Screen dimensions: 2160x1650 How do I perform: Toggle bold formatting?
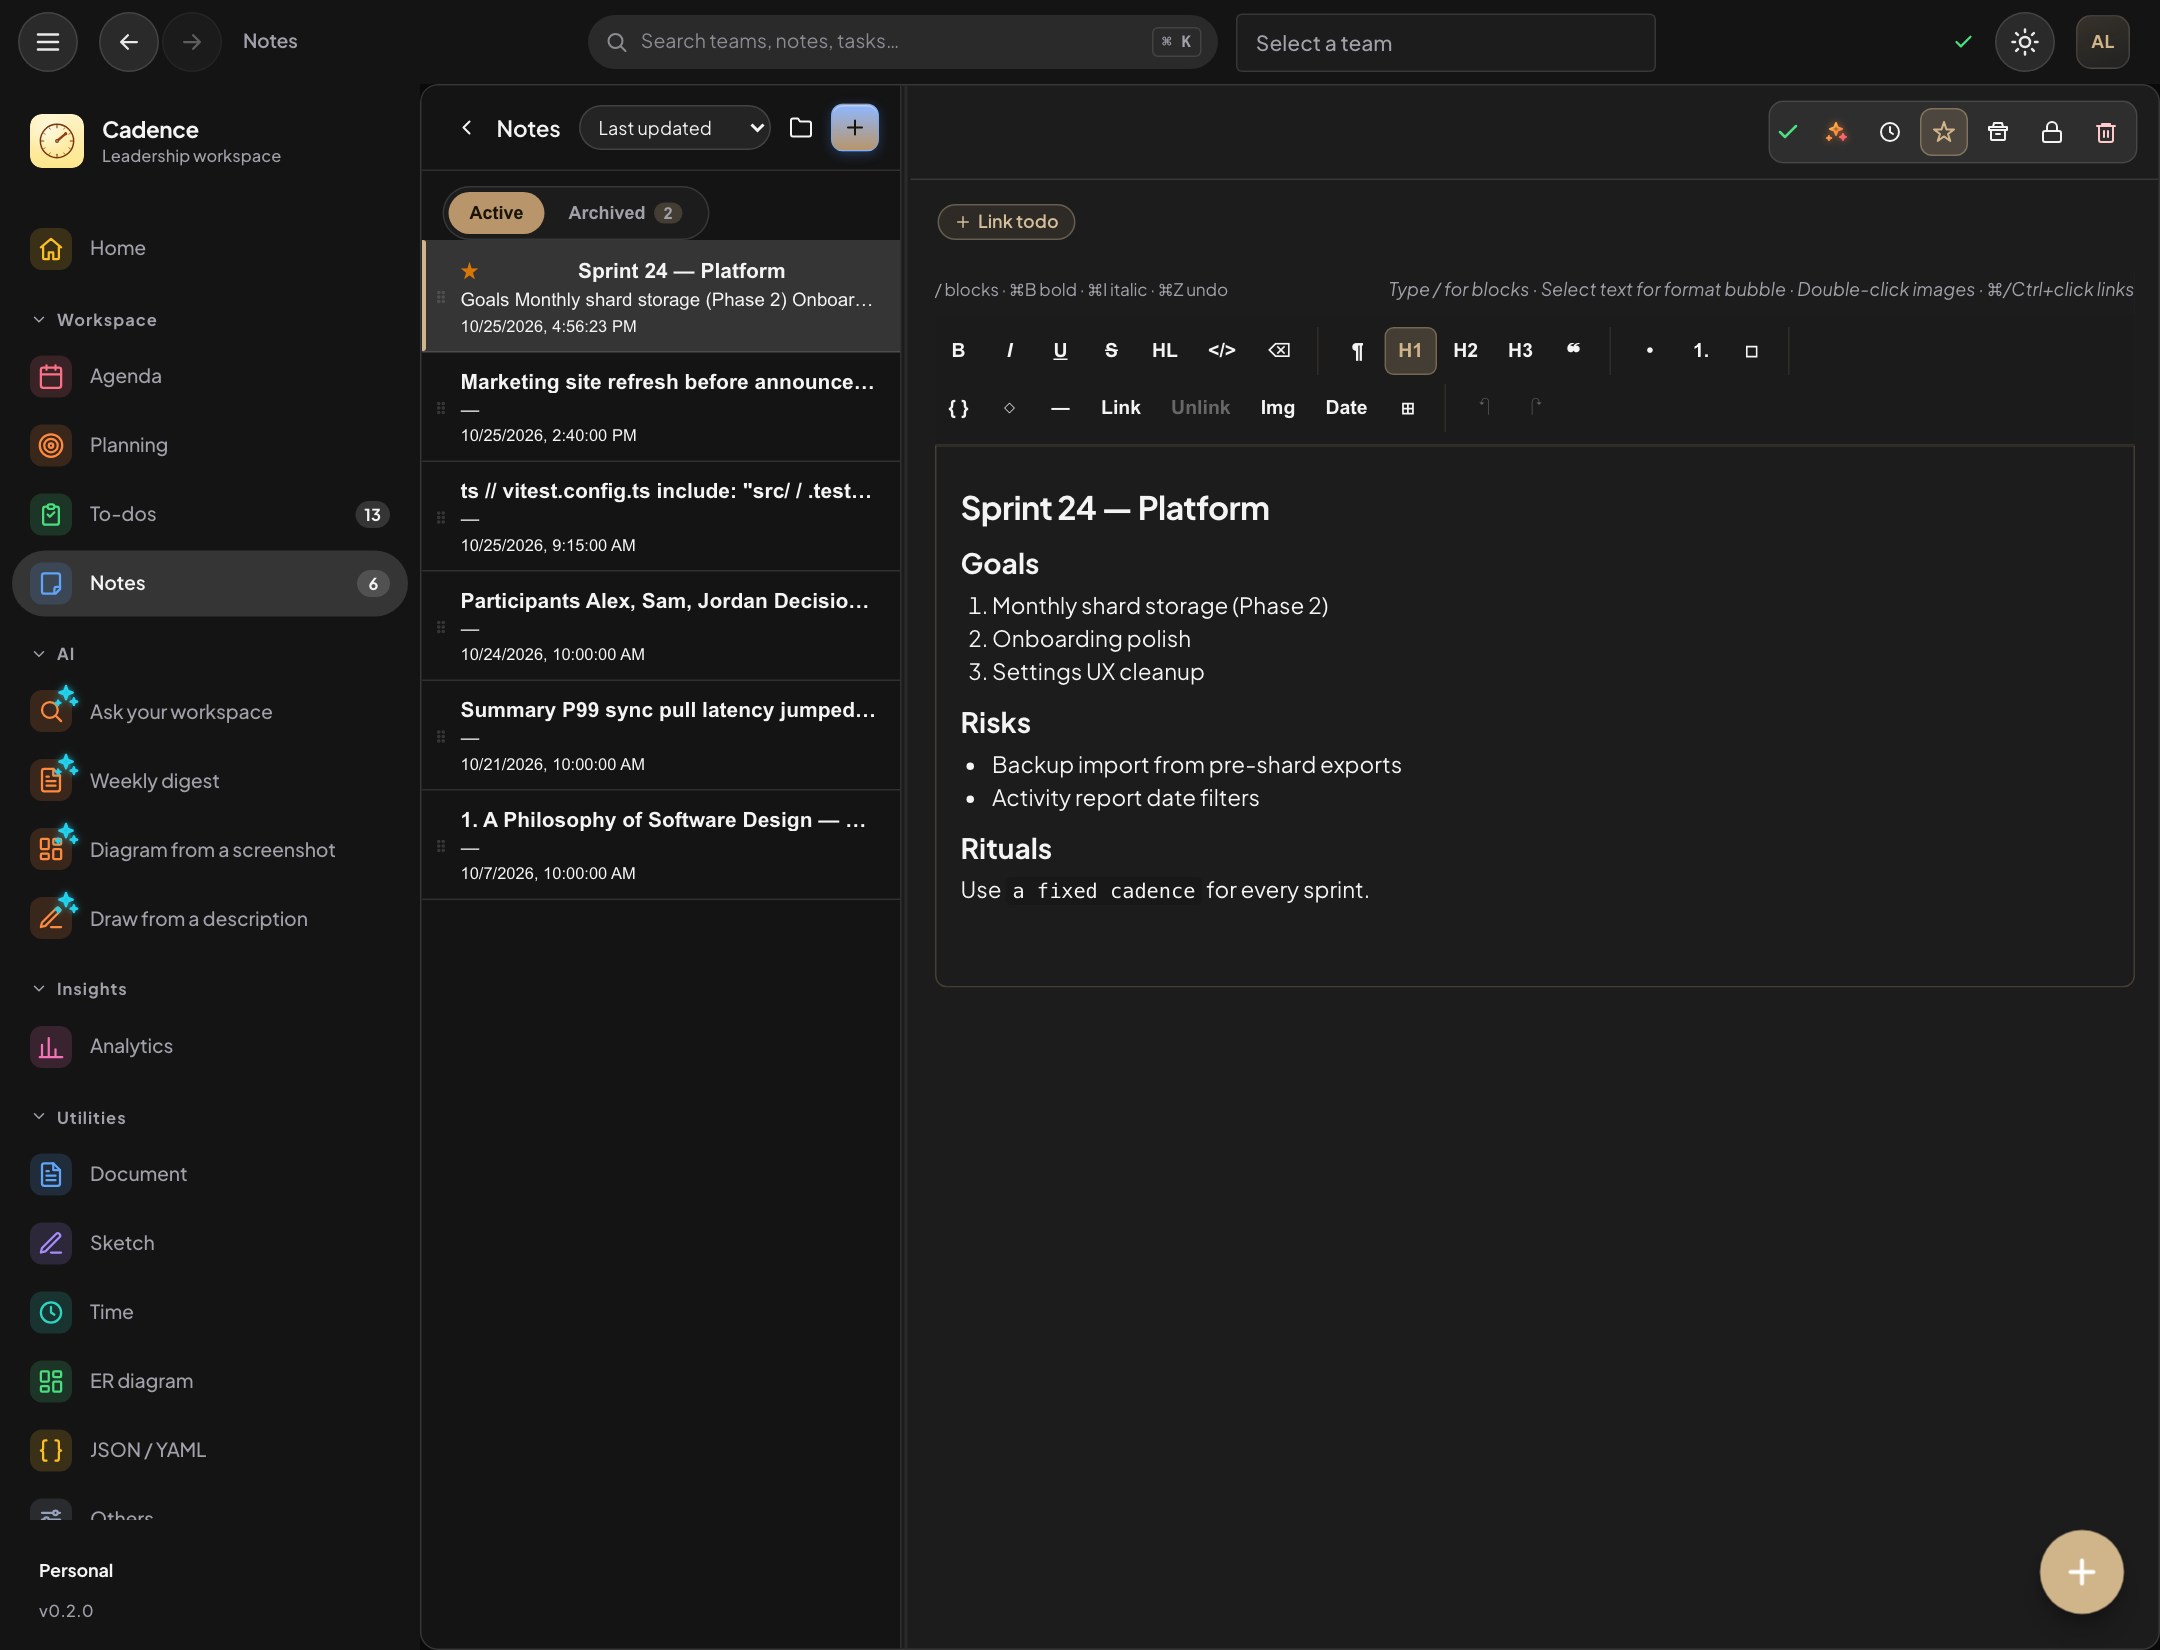click(958, 351)
